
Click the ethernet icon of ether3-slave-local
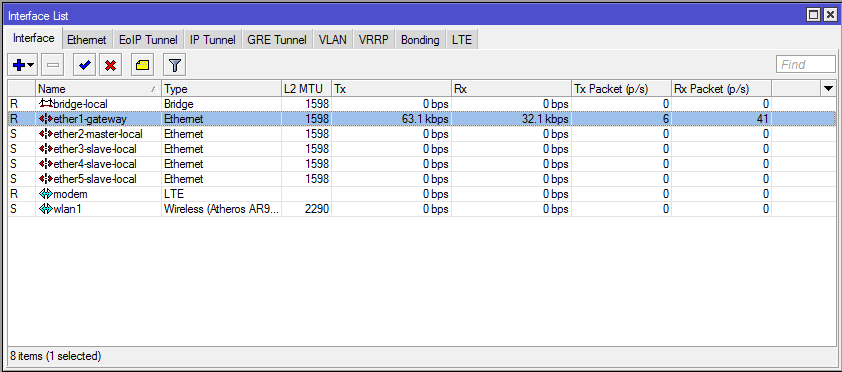(x=46, y=149)
